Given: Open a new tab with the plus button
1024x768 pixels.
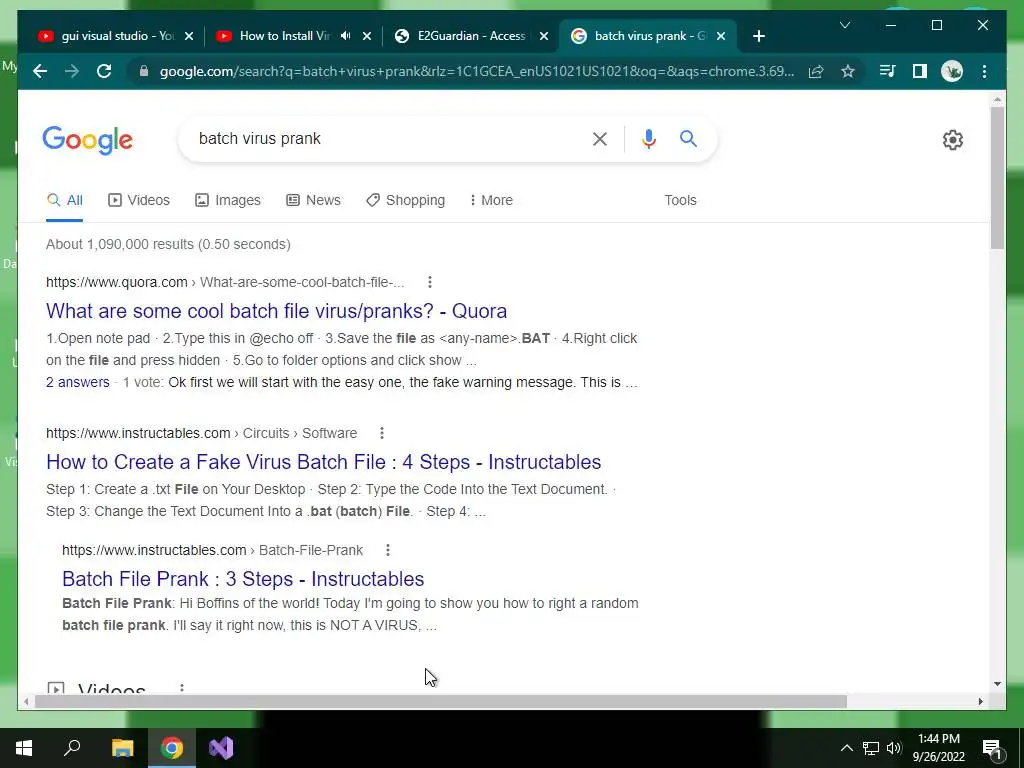Looking at the screenshot, I should [x=758, y=36].
